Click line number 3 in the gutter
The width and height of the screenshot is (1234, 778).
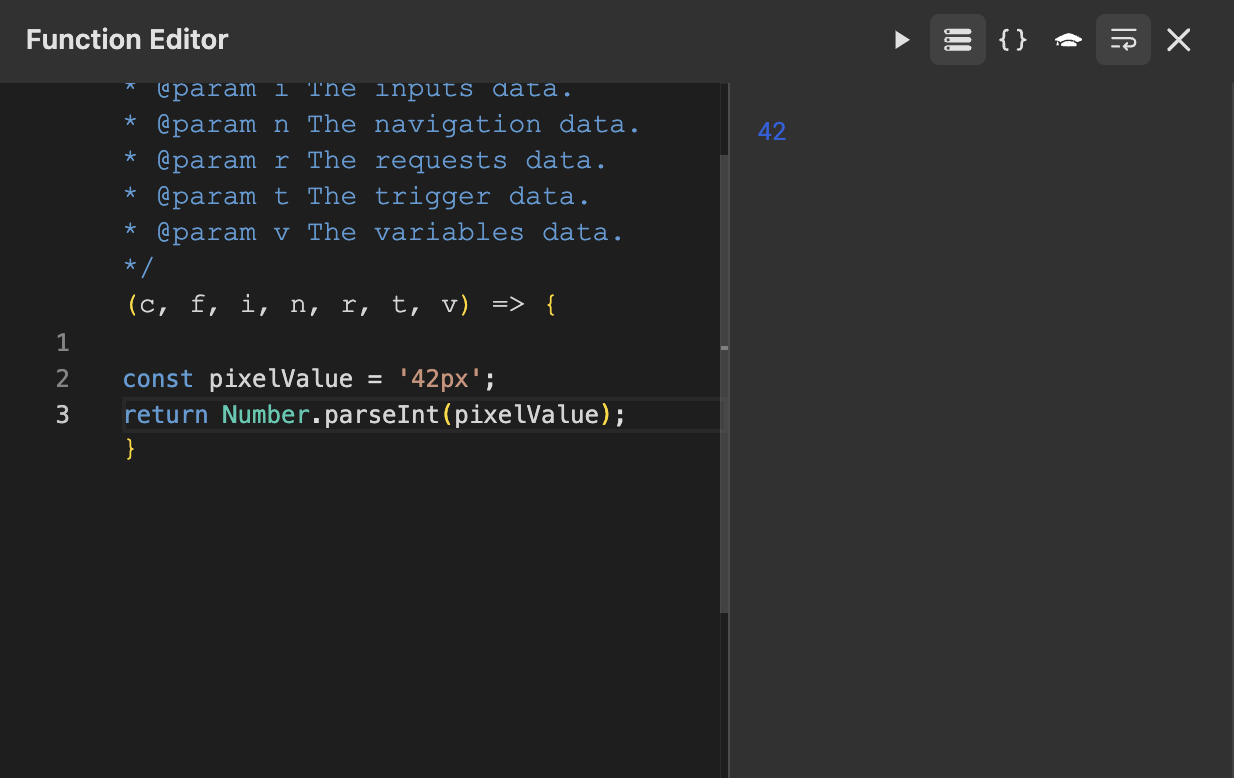click(x=63, y=415)
